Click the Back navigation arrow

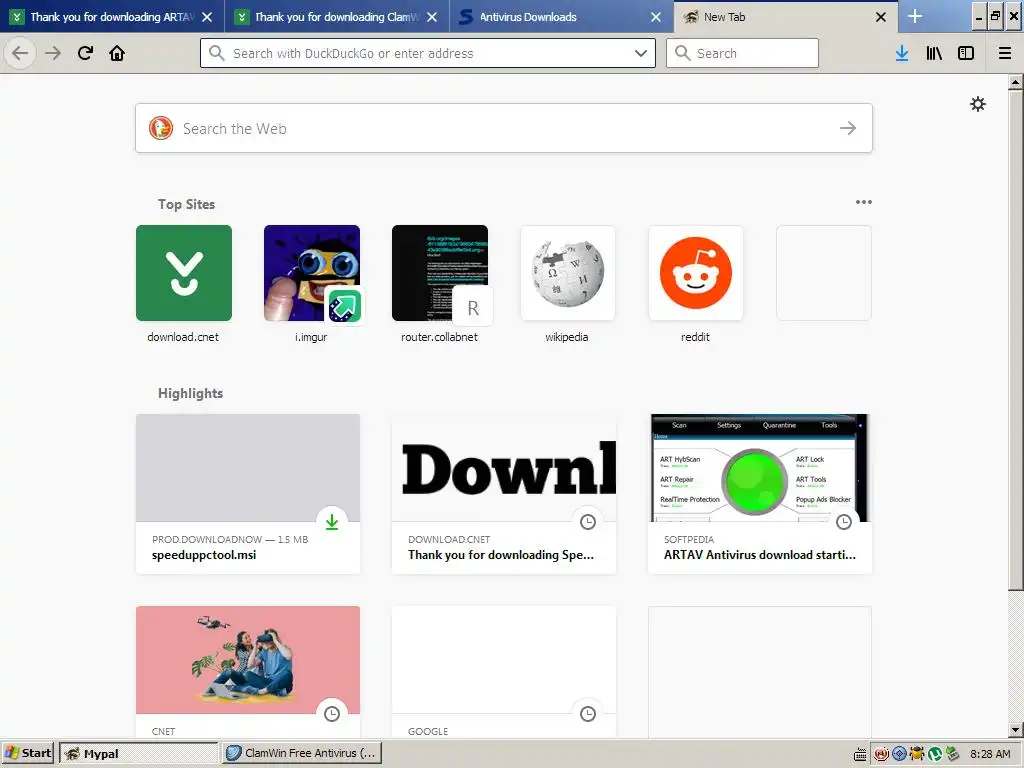20,53
